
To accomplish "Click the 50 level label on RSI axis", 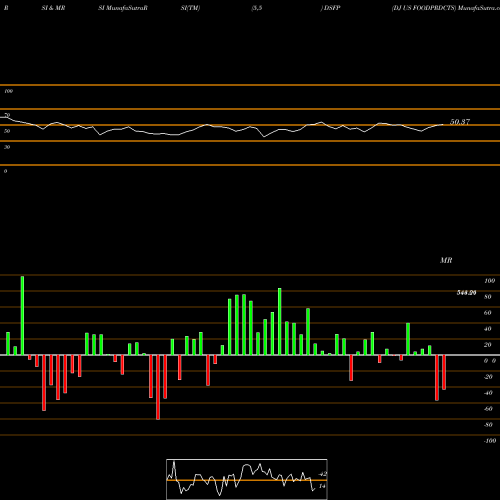I will (7, 131).
